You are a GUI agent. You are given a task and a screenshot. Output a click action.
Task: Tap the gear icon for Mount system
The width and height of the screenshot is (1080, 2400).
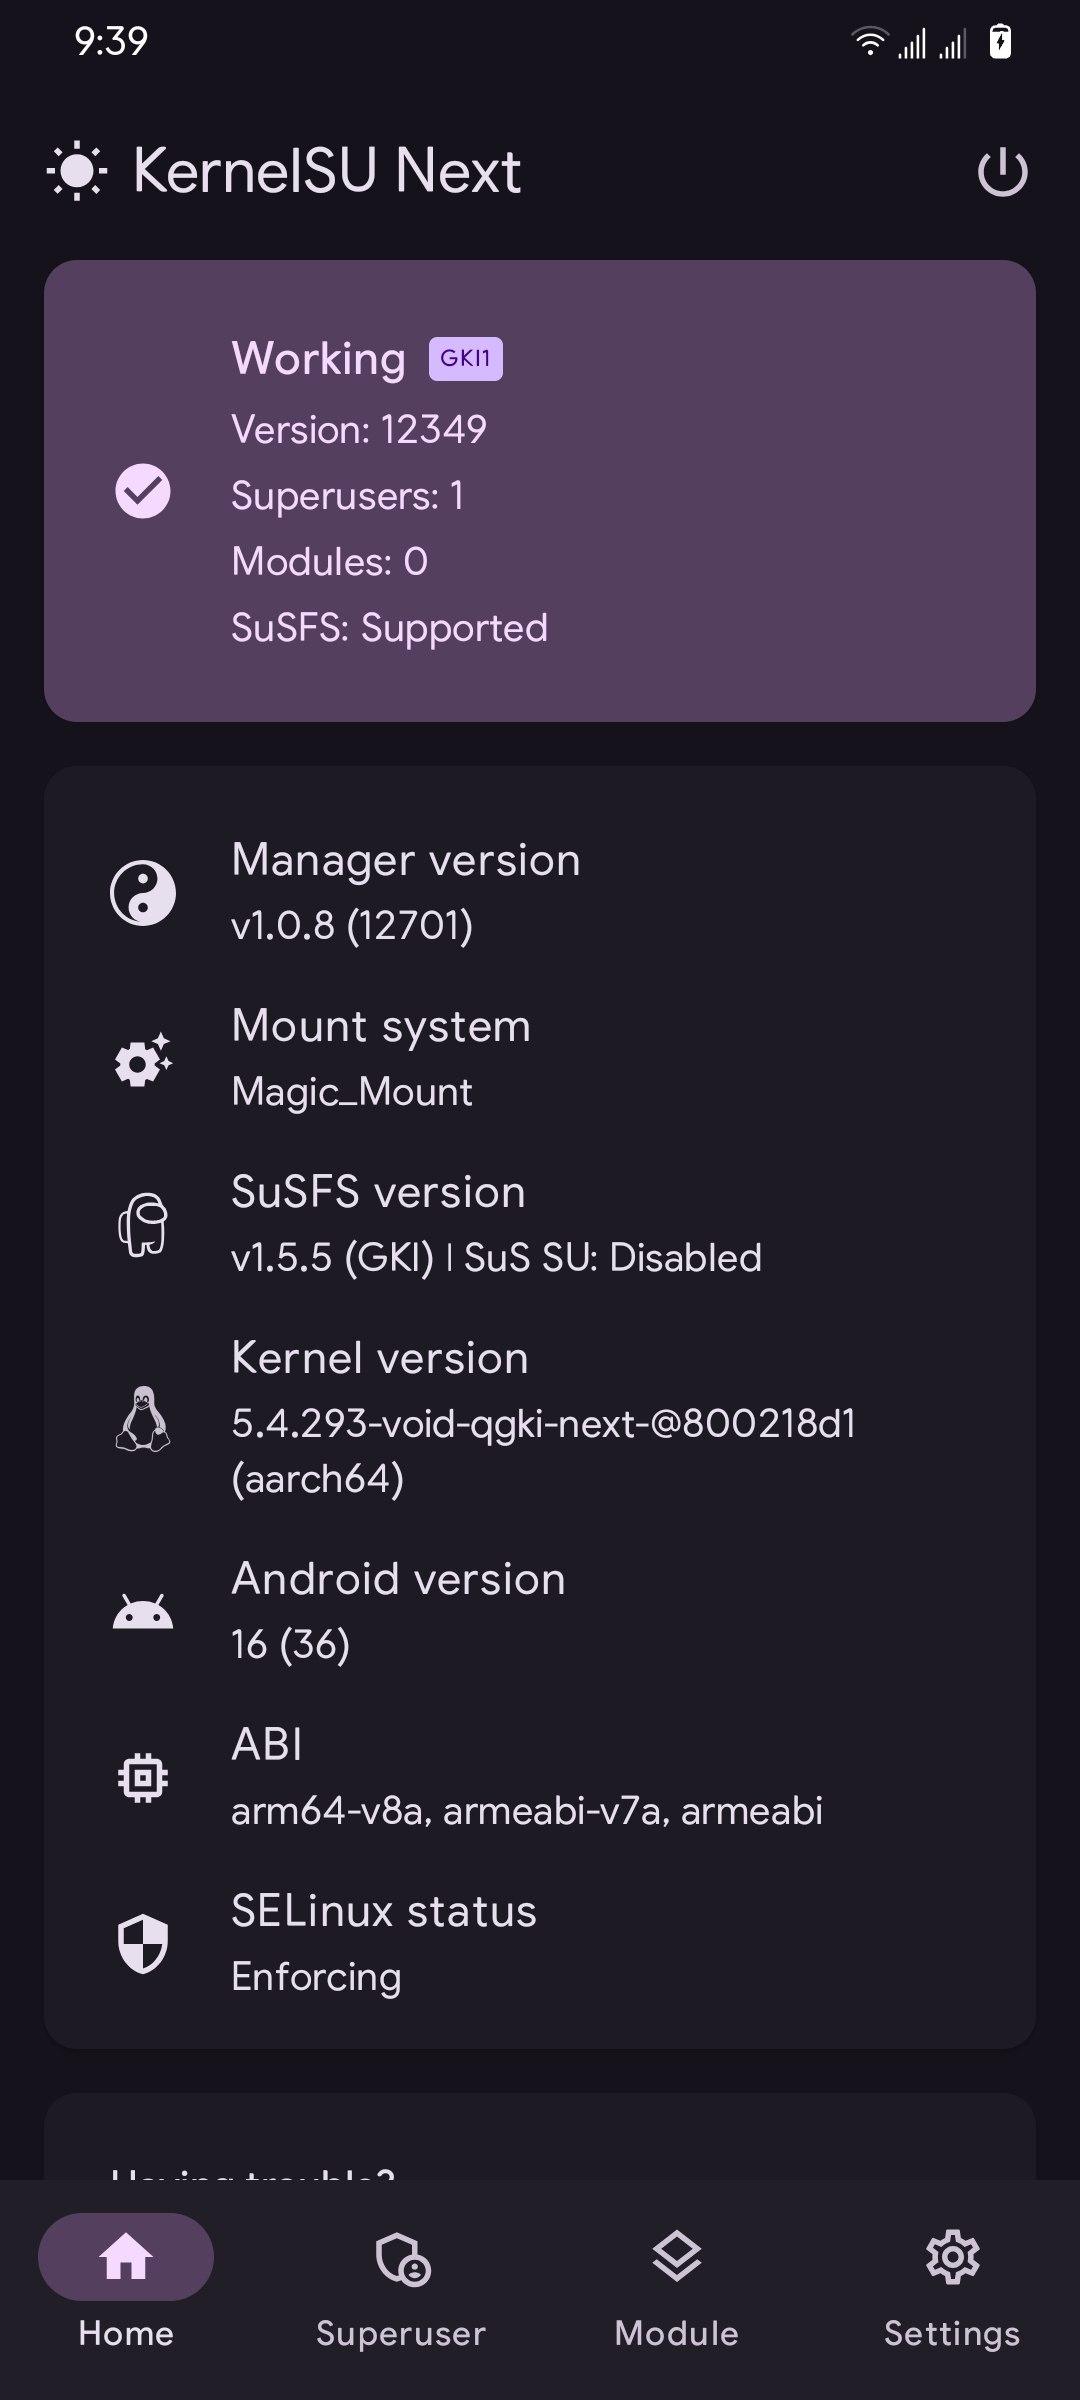[143, 1060]
